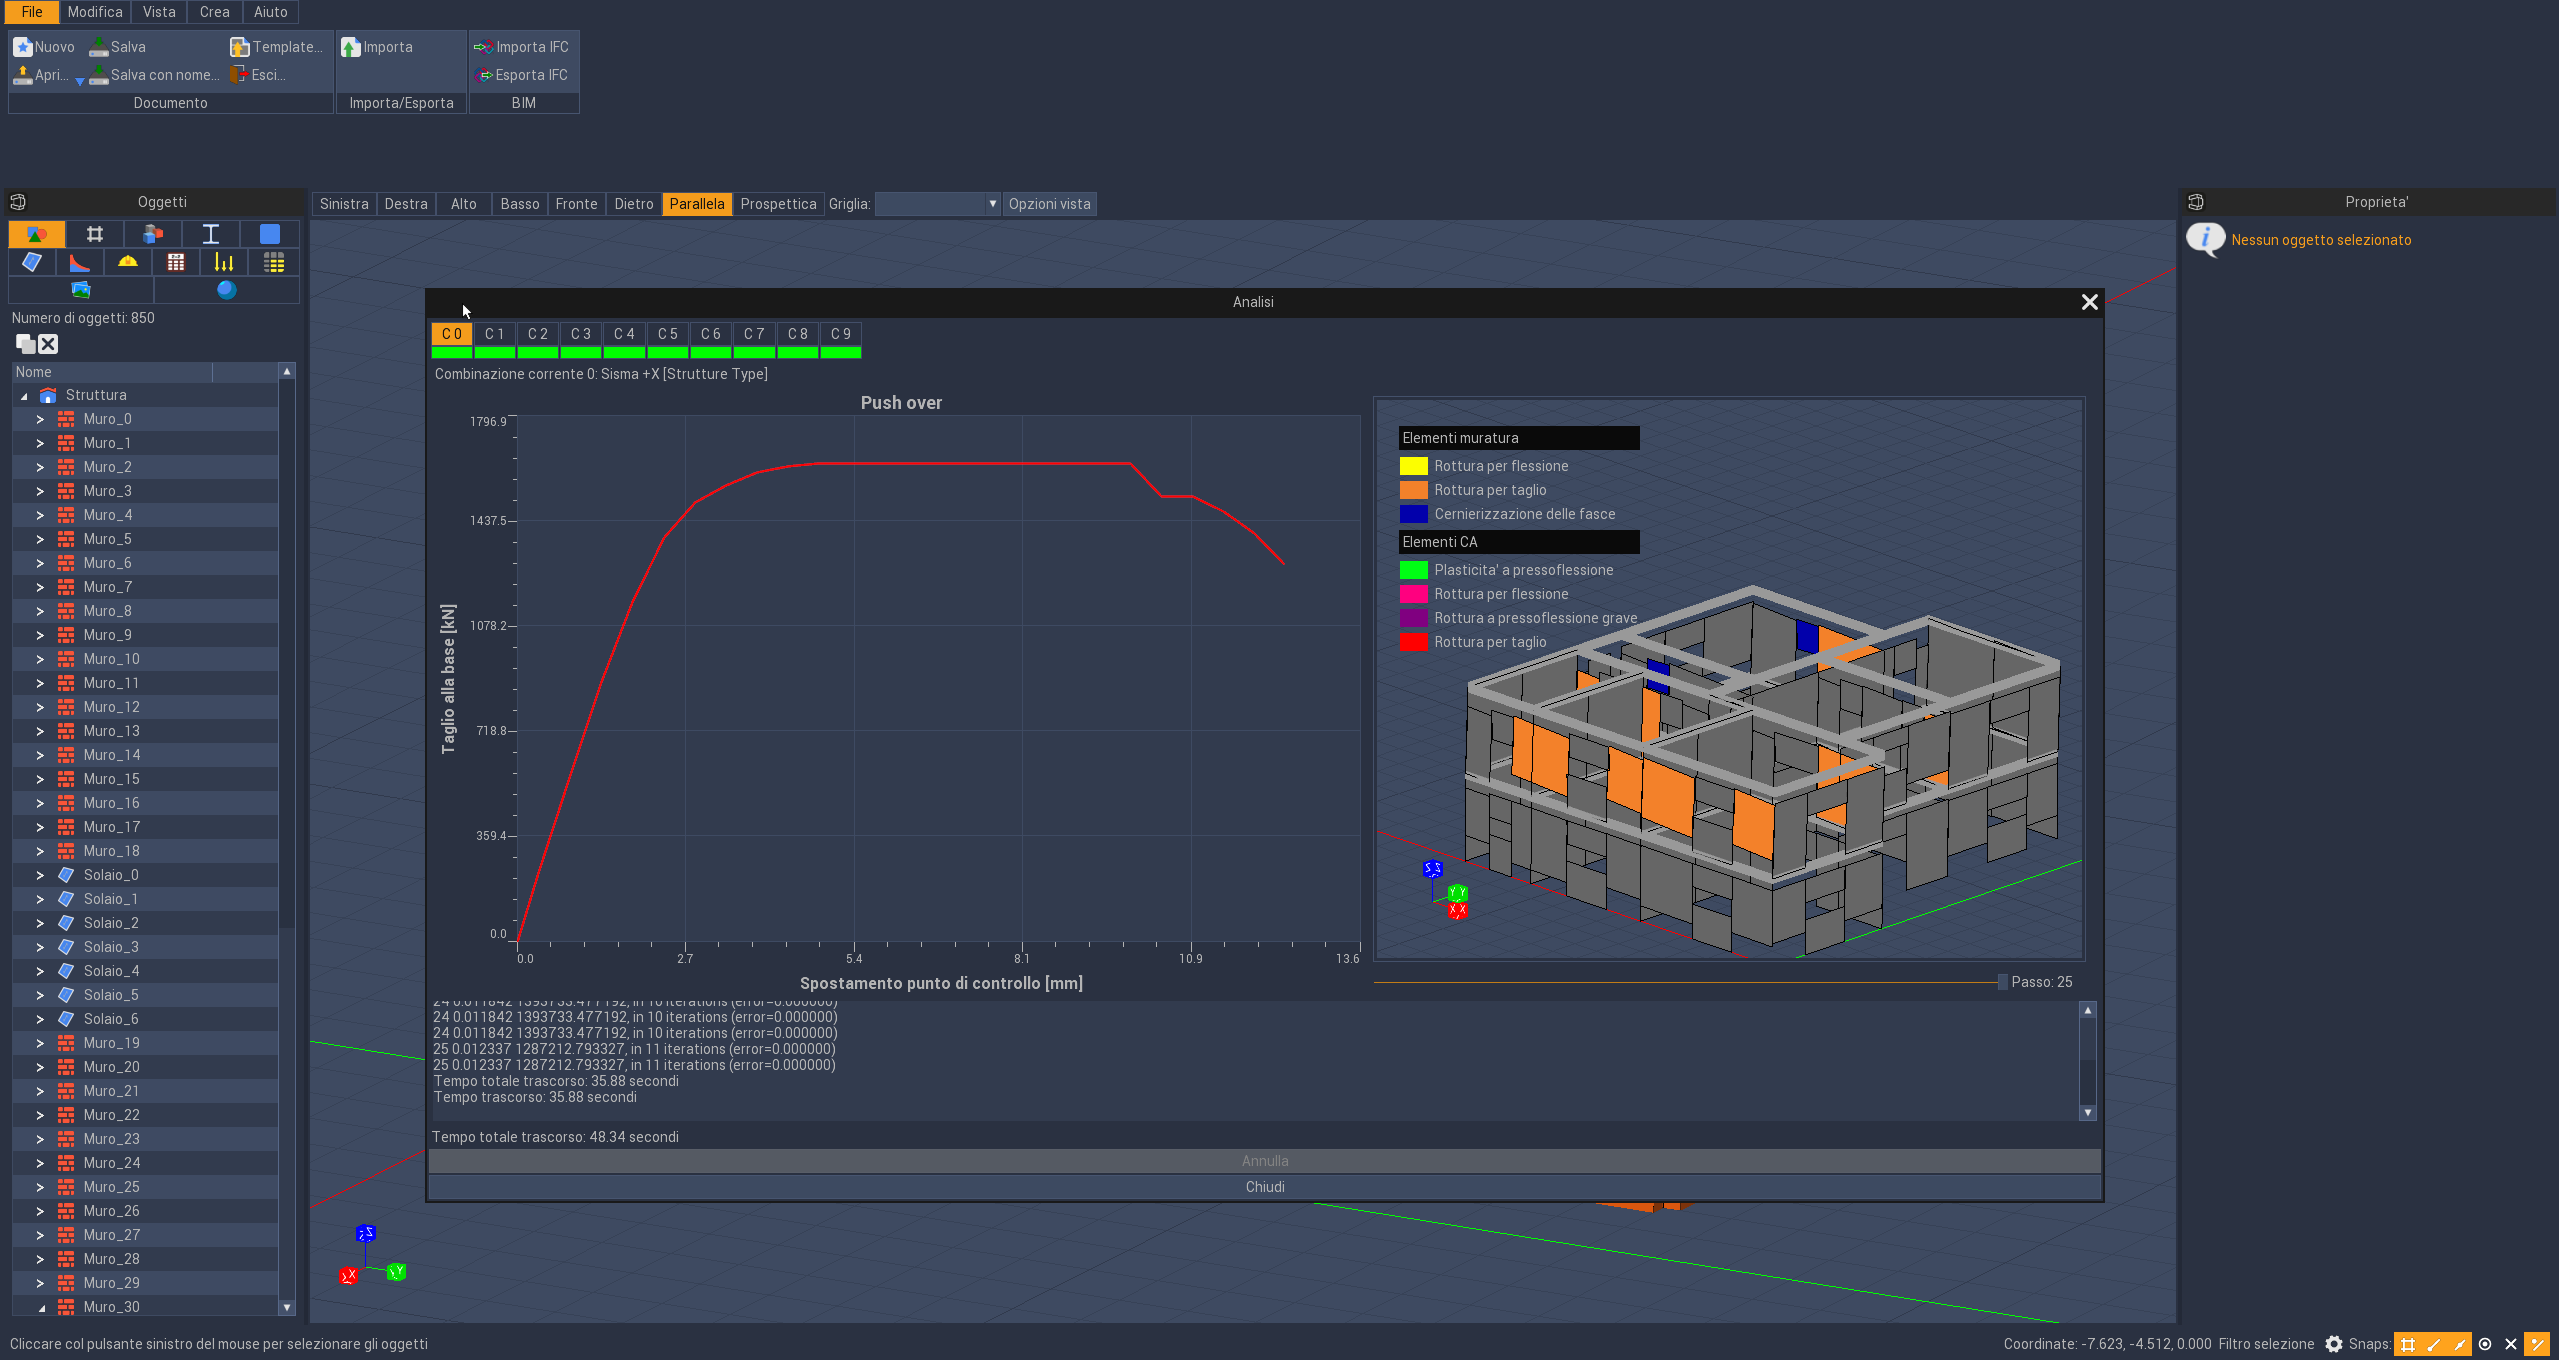Select the shapes objects category icon
Viewport: 2559px width, 1360px height.
37,234
